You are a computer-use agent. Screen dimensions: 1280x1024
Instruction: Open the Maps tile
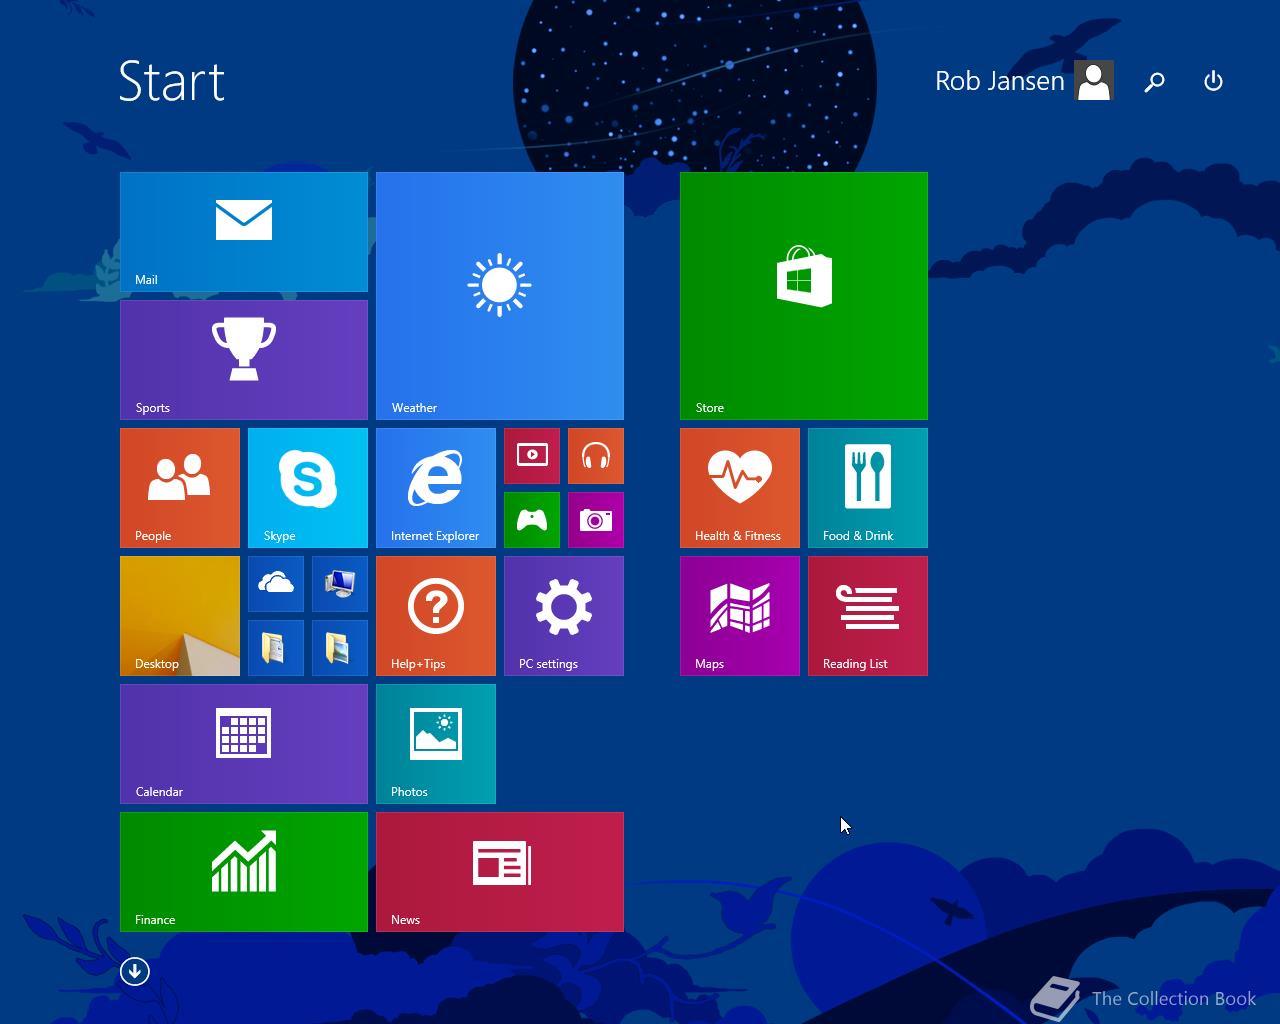(x=740, y=616)
